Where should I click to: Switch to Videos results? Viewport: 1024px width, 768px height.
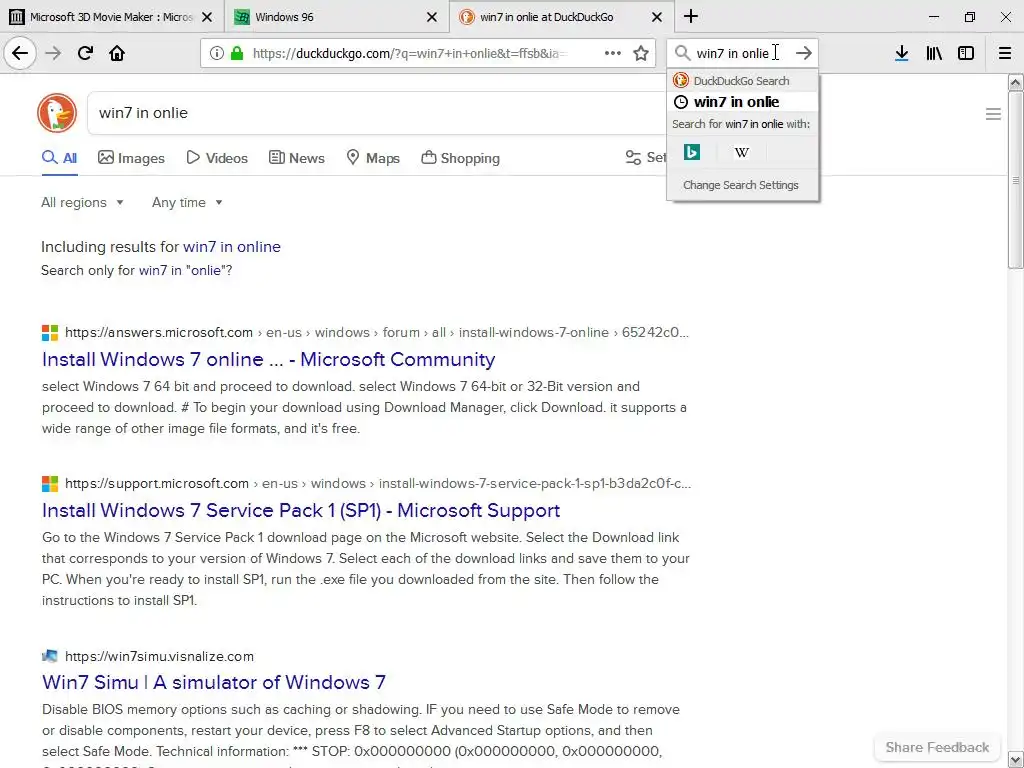pyautogui.click(x=217, y=158)
